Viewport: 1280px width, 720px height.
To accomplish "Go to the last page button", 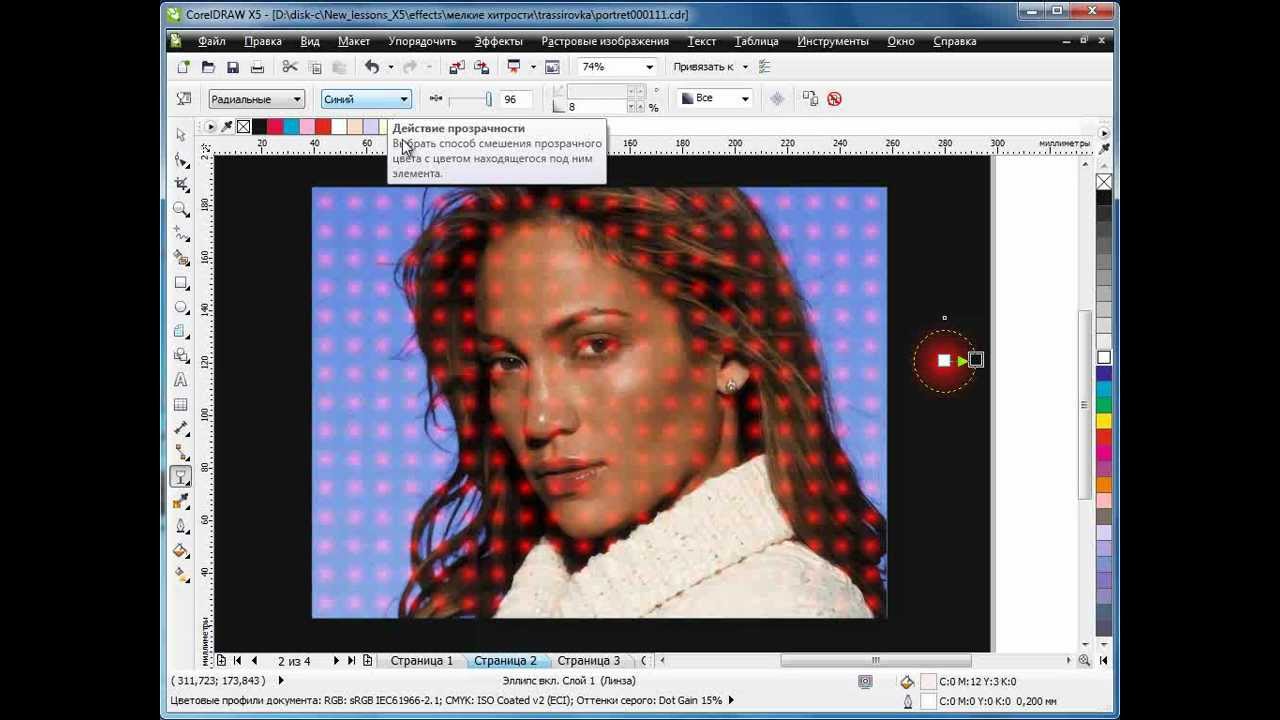I will (x=352, y=661).
